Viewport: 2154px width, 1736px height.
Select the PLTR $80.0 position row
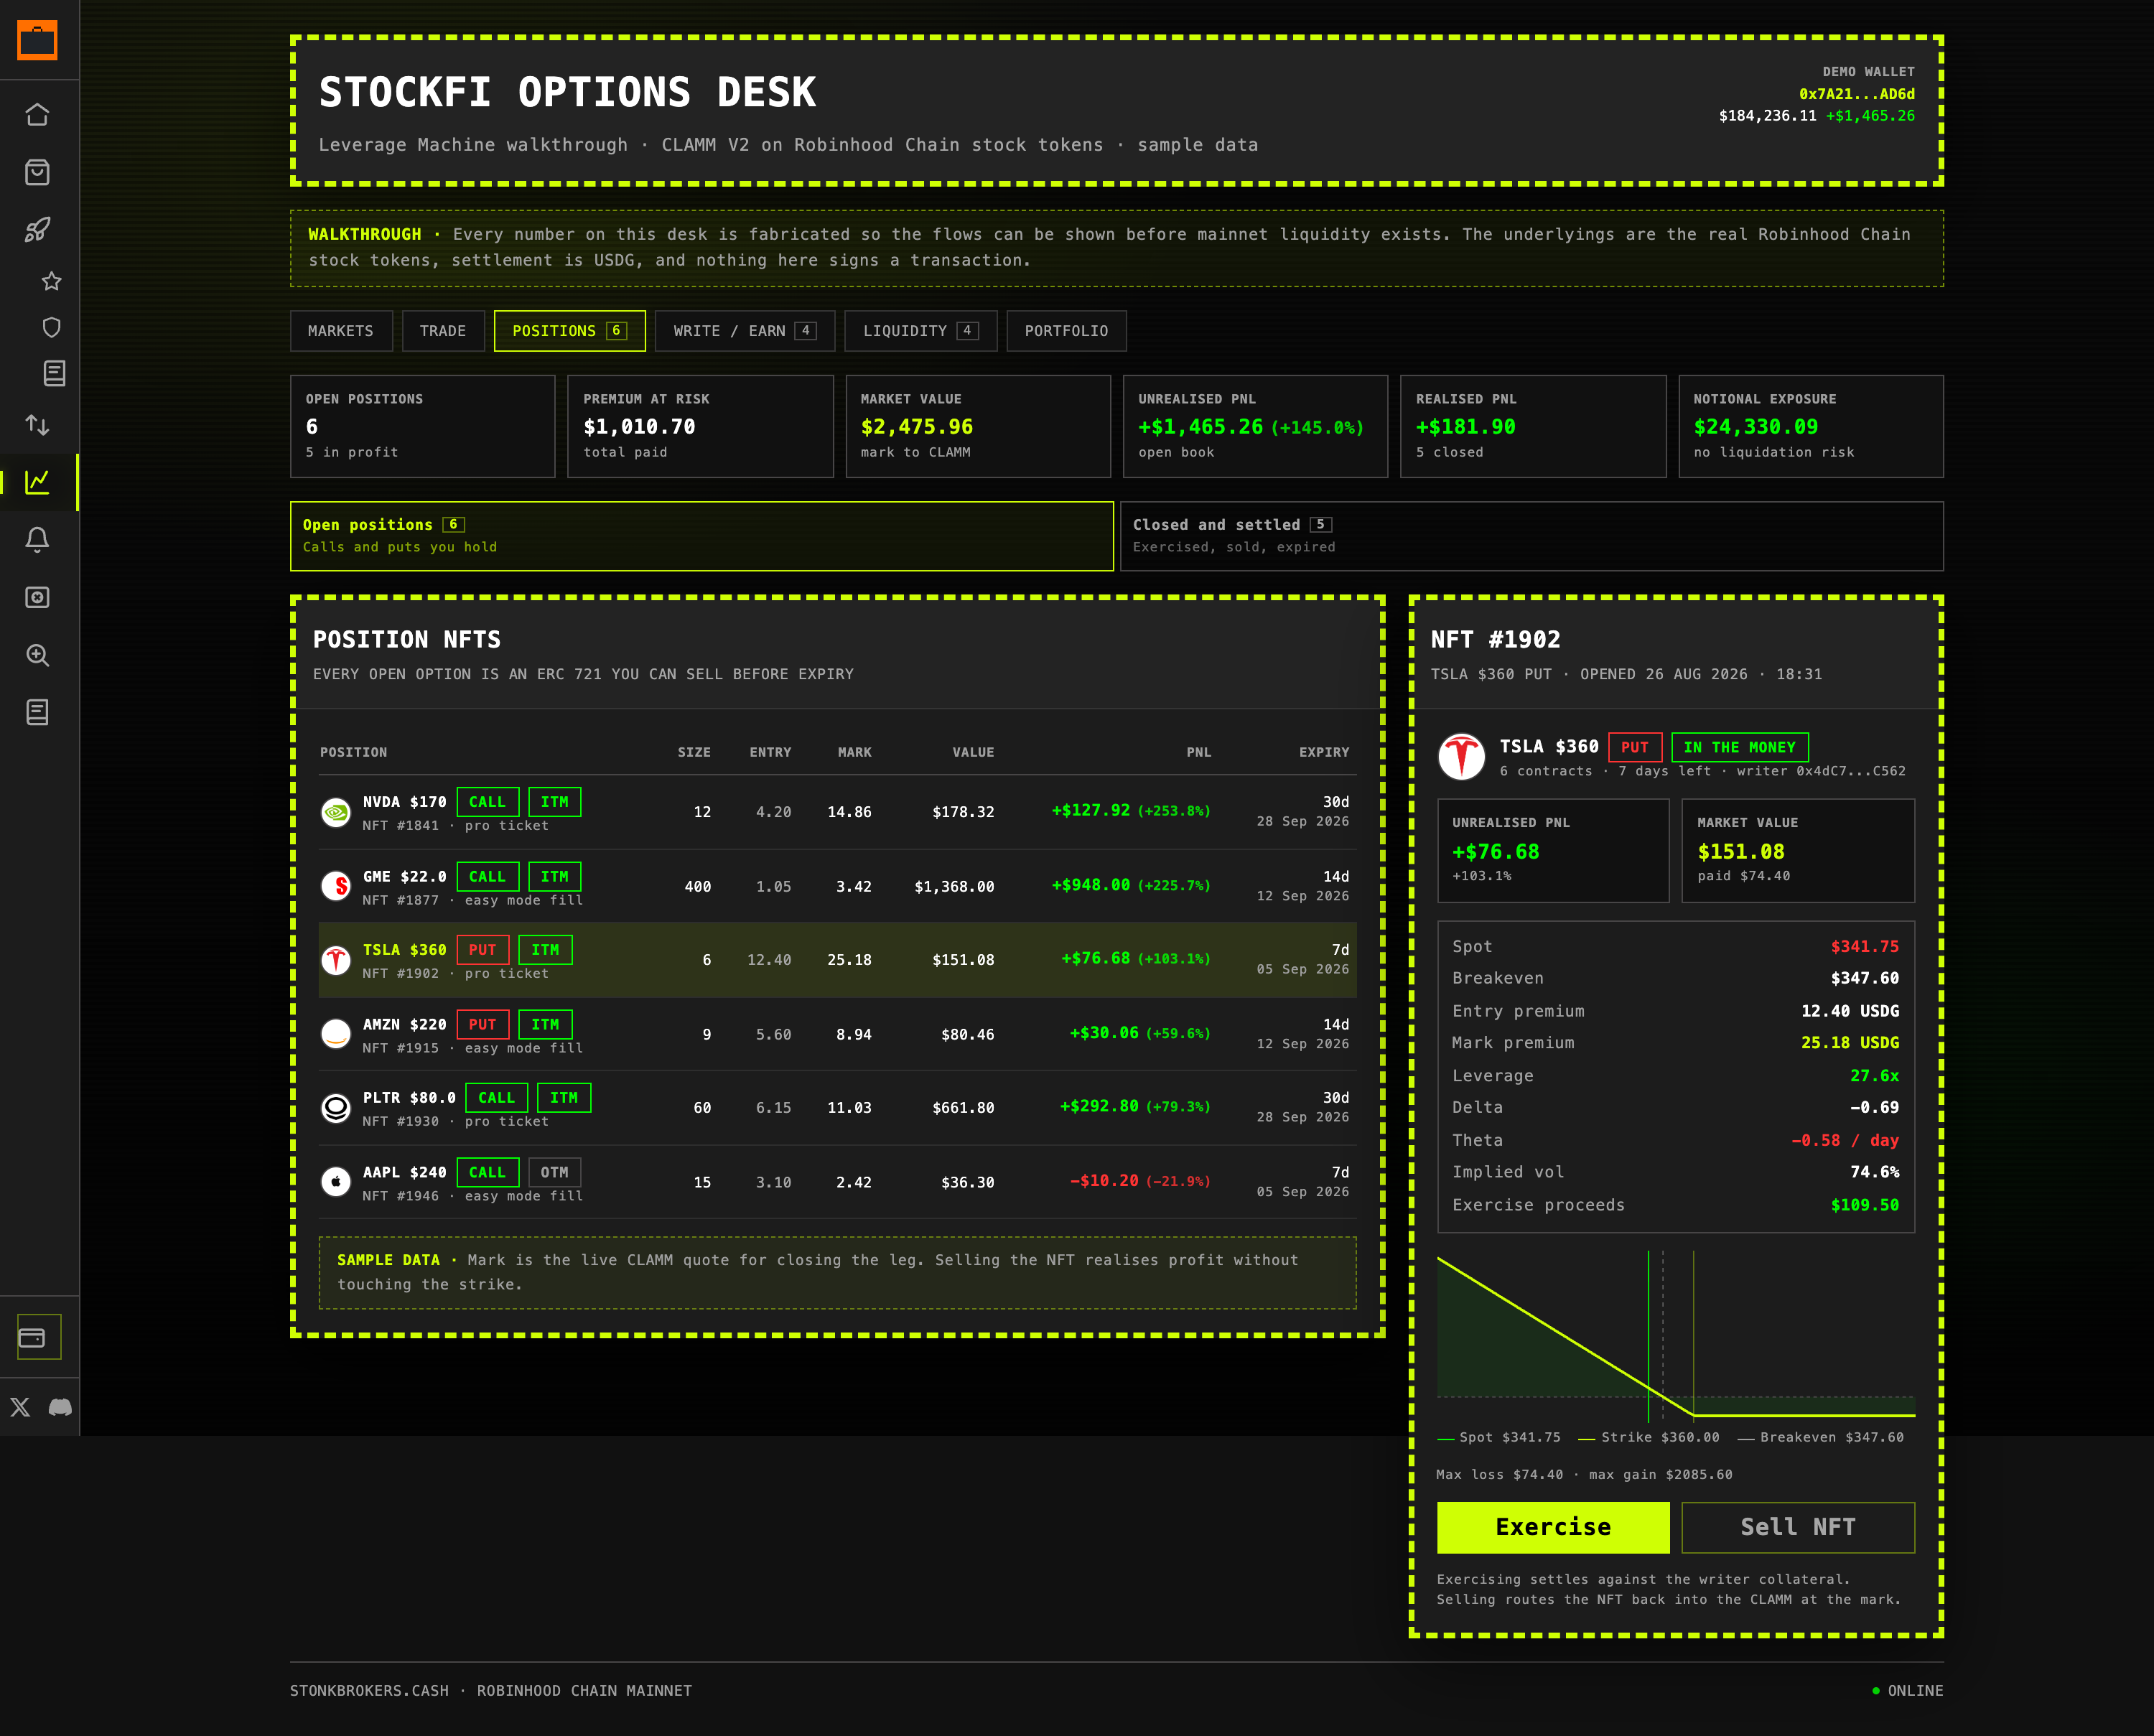(838, 1108)
